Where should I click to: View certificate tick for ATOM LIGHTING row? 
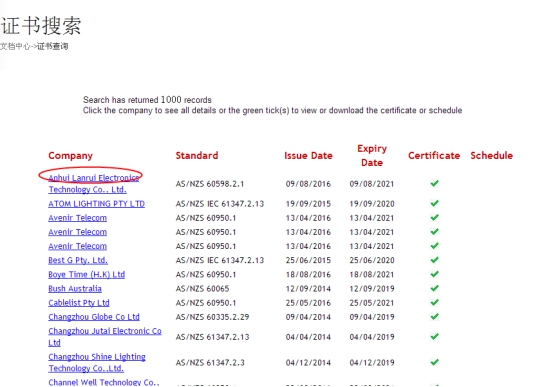click(435, 203)
